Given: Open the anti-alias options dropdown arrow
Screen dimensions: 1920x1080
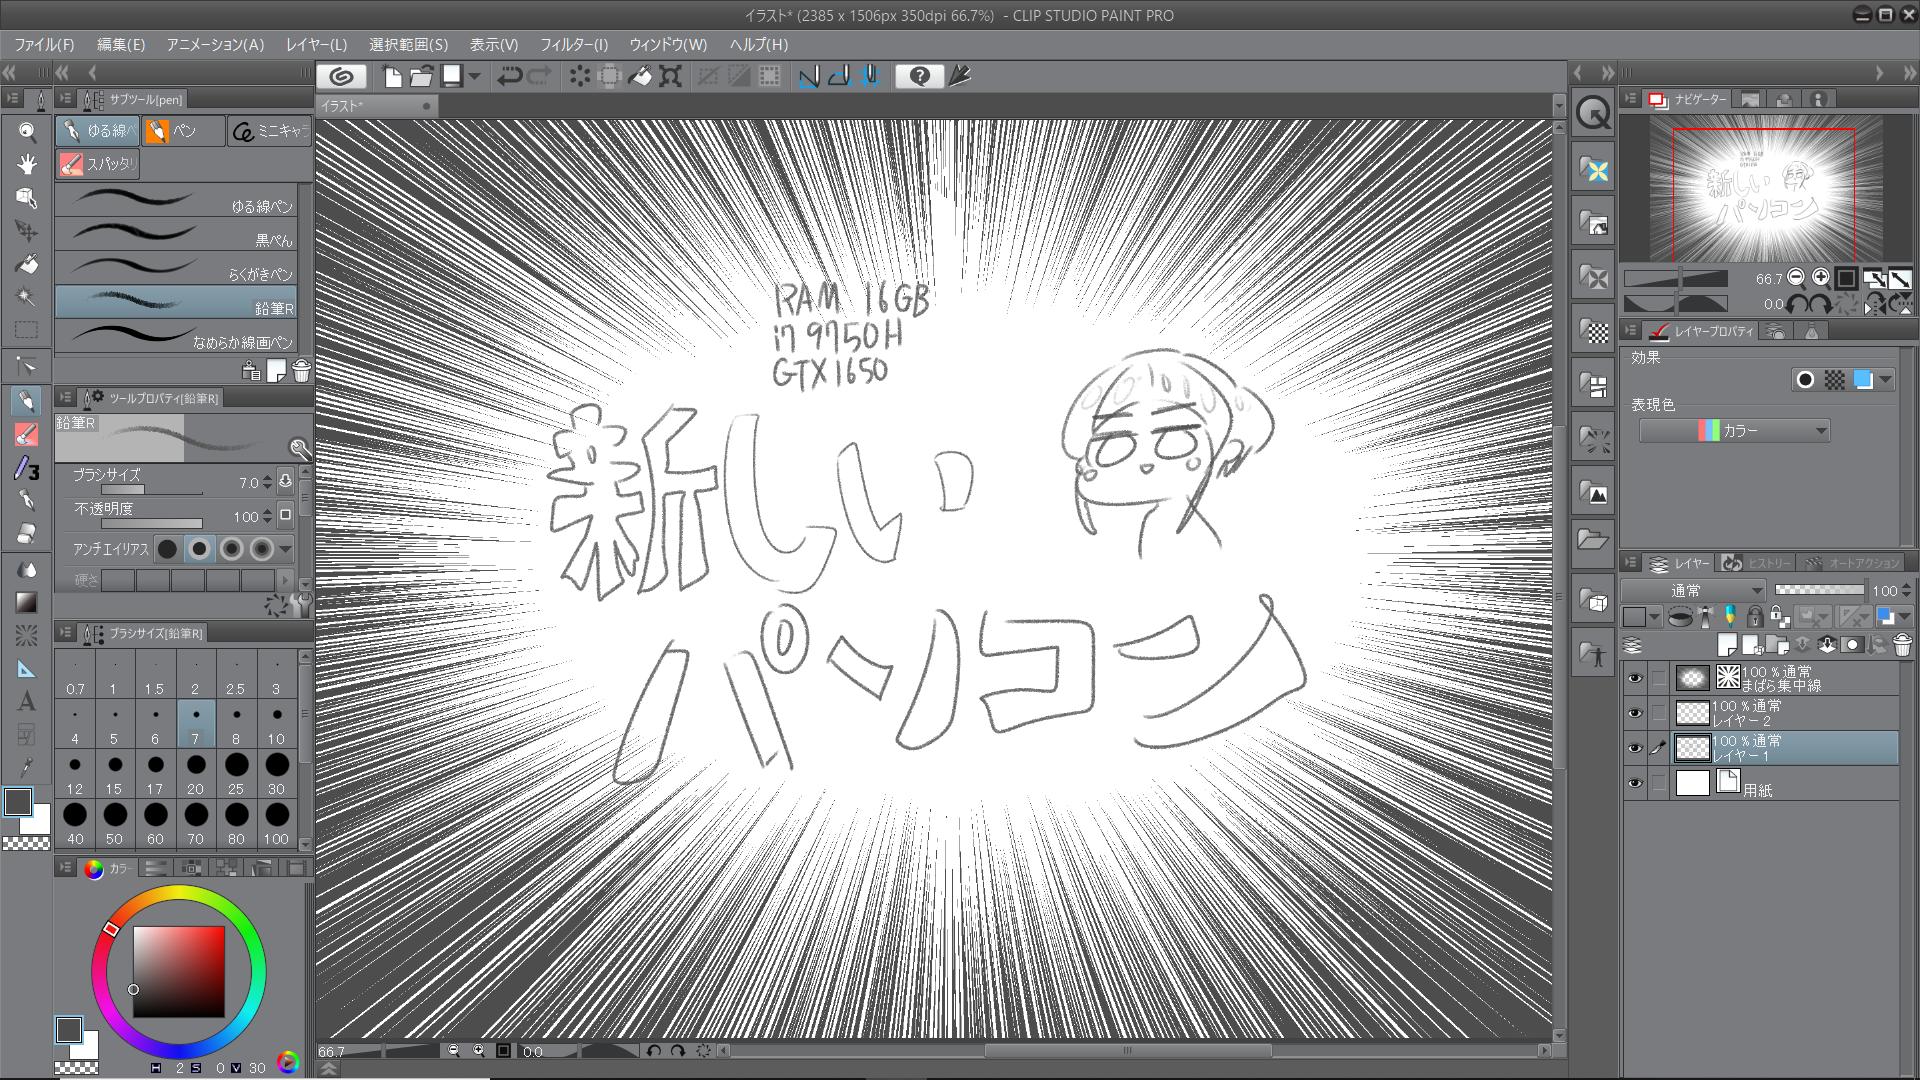Looking at the screenshot, I should click(x=286, y=549).
